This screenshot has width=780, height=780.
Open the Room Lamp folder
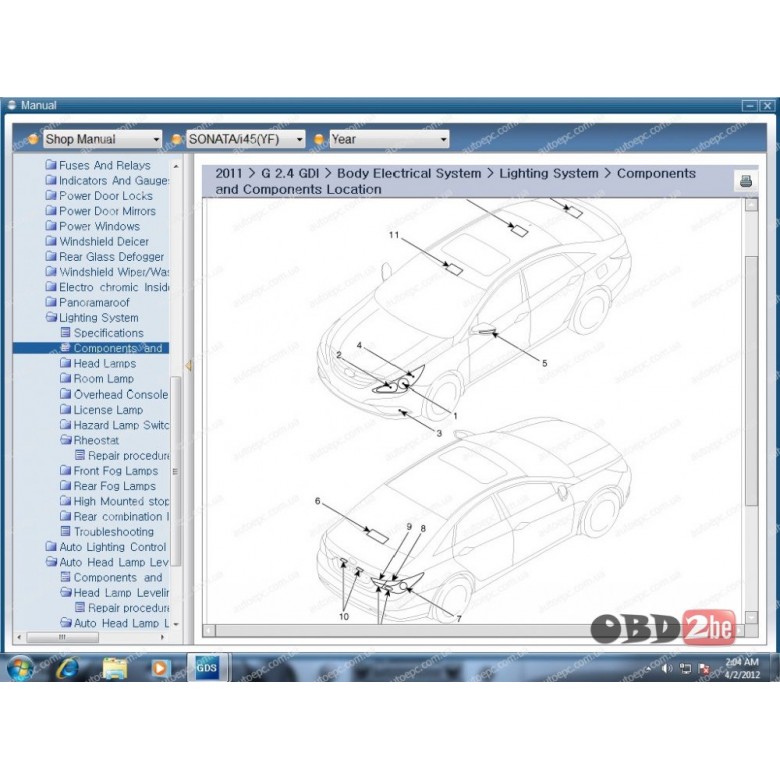pyautogui.click(x=97, y=379)
